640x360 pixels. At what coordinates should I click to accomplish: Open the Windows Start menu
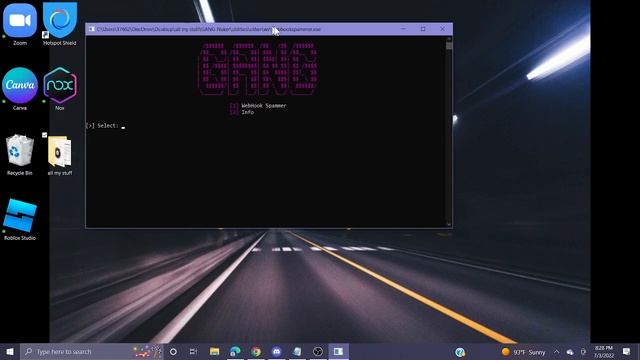click(x=10, y=351)
